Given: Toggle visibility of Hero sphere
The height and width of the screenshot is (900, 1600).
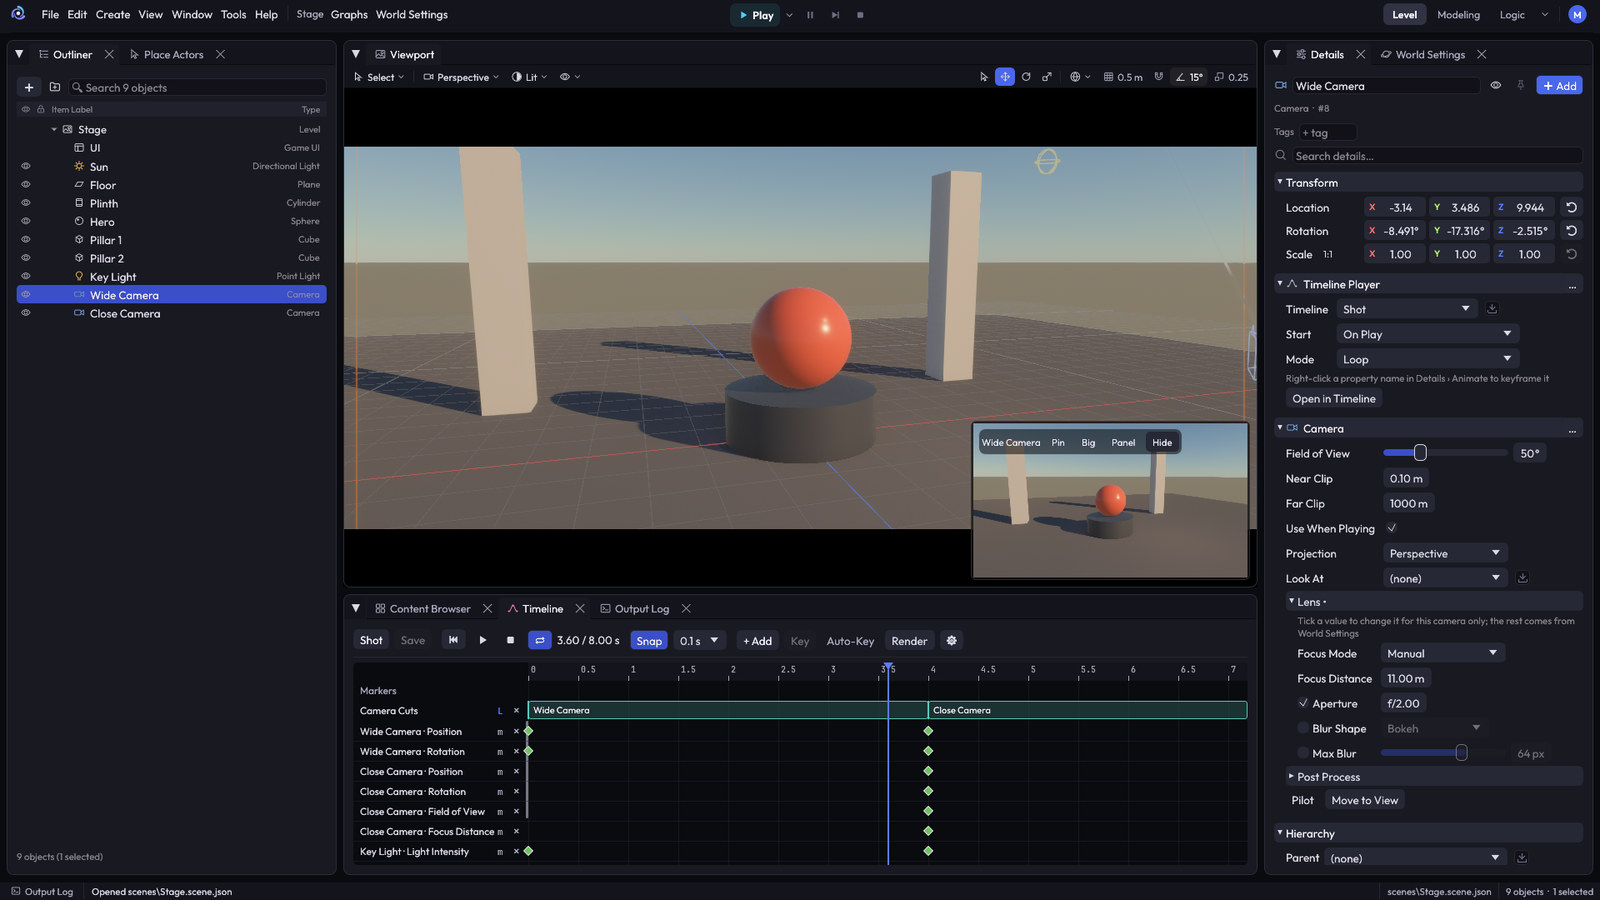Looking at the screenshot, I should pos(26,221).
